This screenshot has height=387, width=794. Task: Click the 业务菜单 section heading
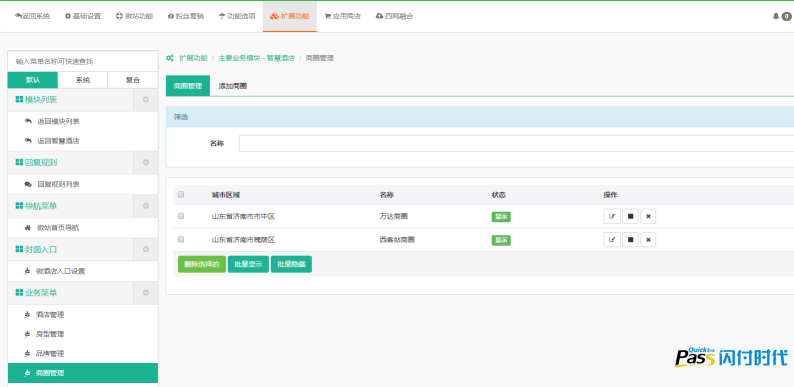click(36, 293)
